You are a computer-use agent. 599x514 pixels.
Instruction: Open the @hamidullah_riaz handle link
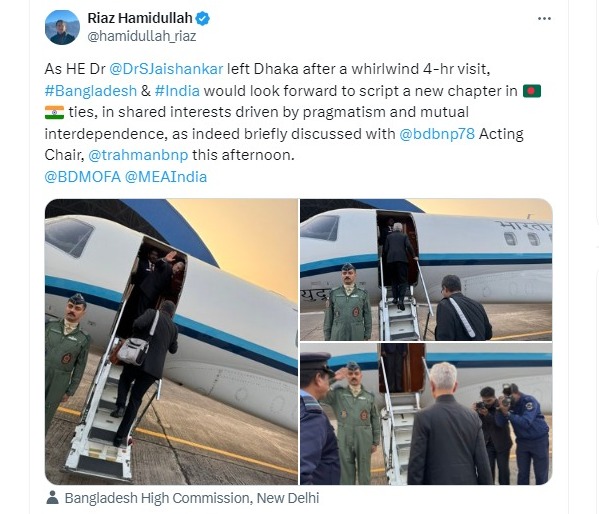click(x=142, y=36)
